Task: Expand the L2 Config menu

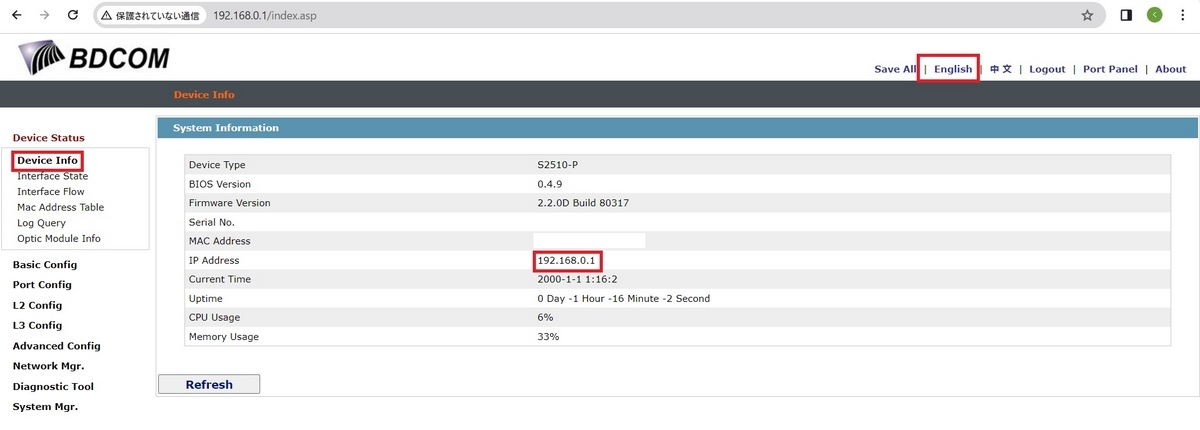Action: pyautogui.click(x=37, y=305)
